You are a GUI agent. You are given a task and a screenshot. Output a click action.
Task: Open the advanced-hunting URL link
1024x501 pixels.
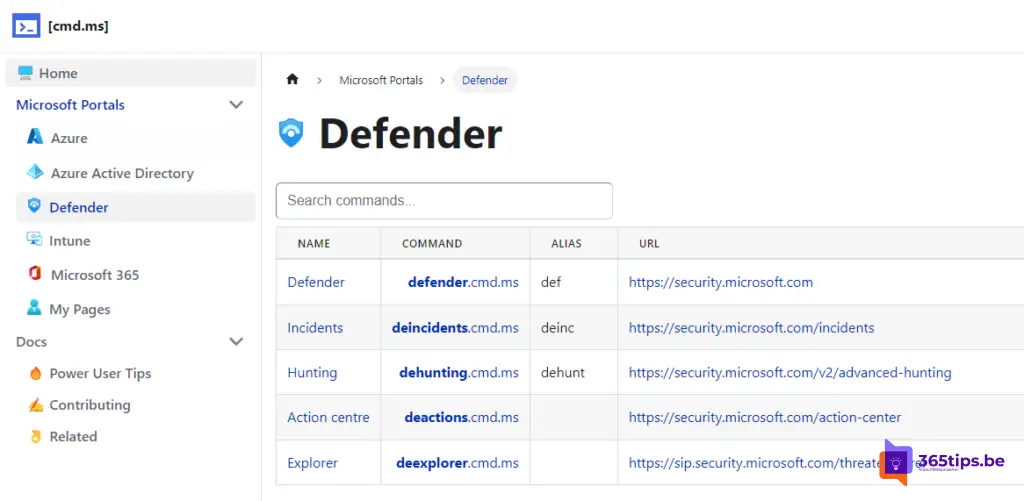790,373
